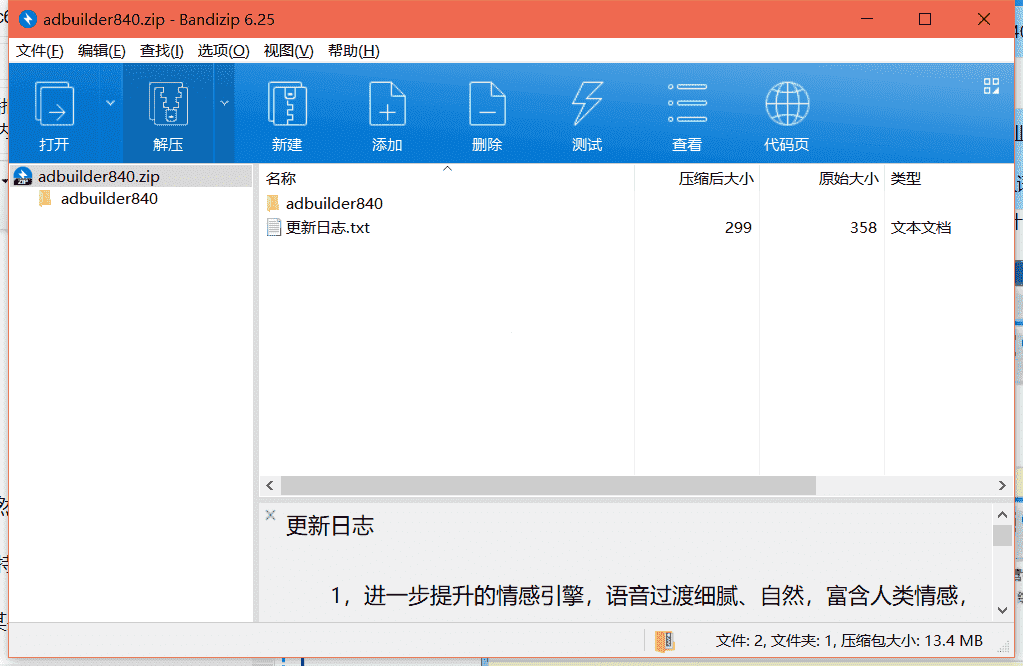The width and height of the screenshot is (1023, 666).
Task: Click the Delete (删除) icon
Action: click(x=487, y=104)
